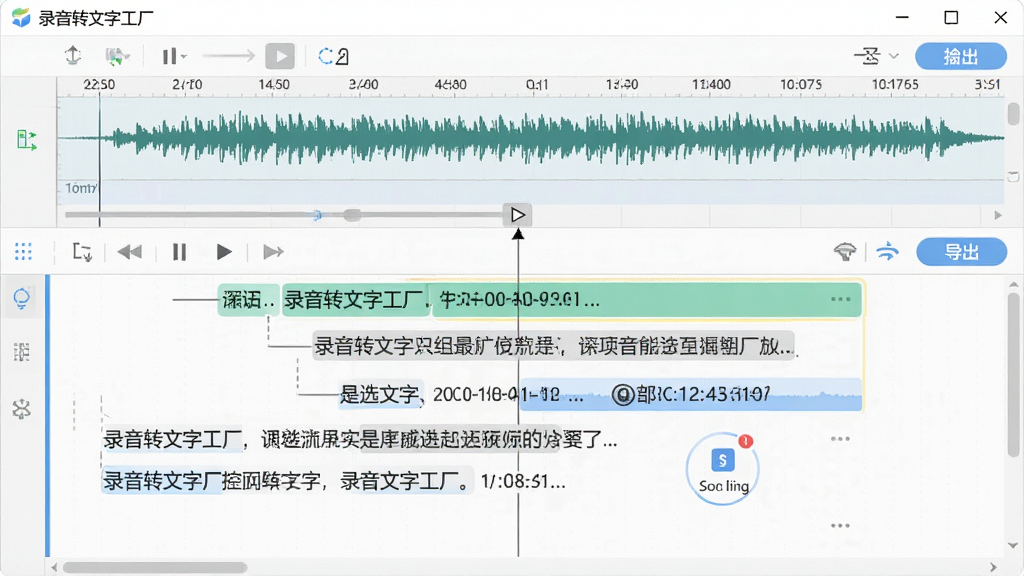The width and height of the screenshot is (1024, 576).
Task: Select the transcript line ending in 1/:08:51
Action: click(x=334, y=482)
